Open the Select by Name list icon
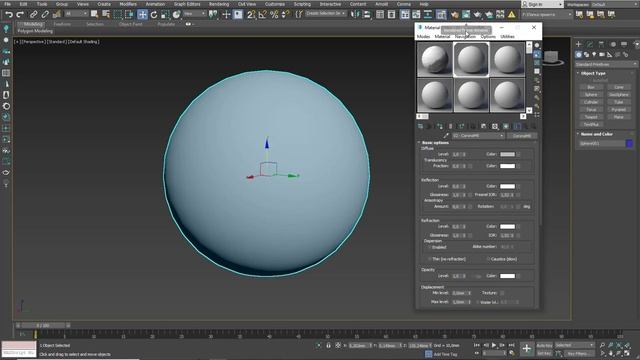This screenshot has height=360, width=640. tap(106, 15)
